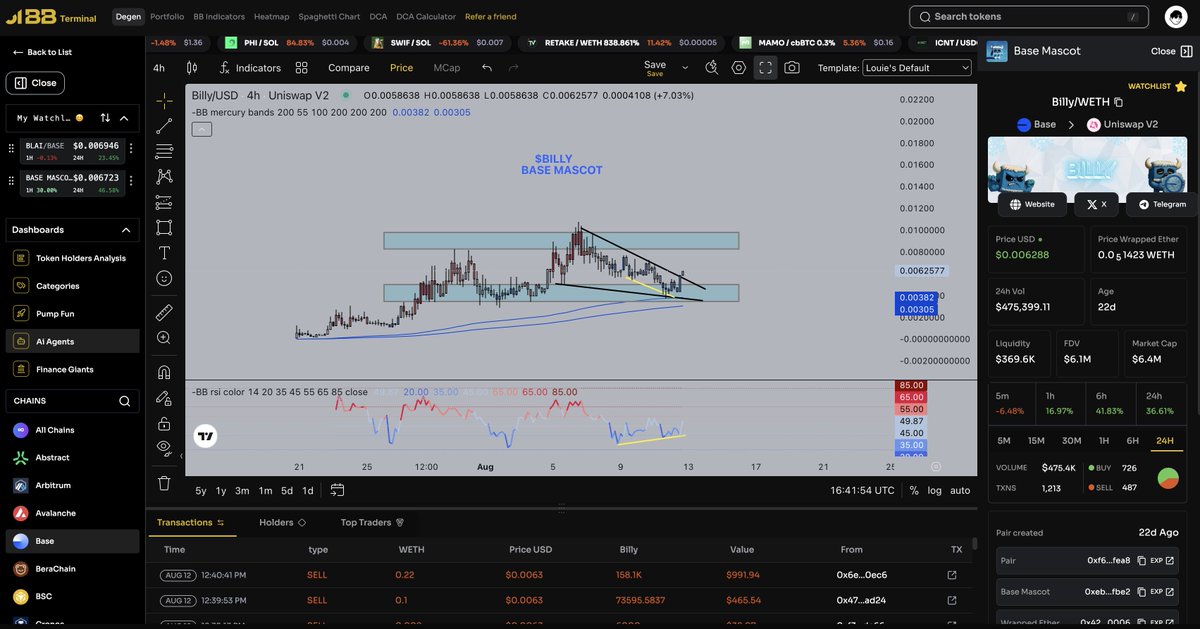Copy the Billy/WETH pair name
The width and height of the screenshot is (1200, 629).
(x=1118, y=102)
